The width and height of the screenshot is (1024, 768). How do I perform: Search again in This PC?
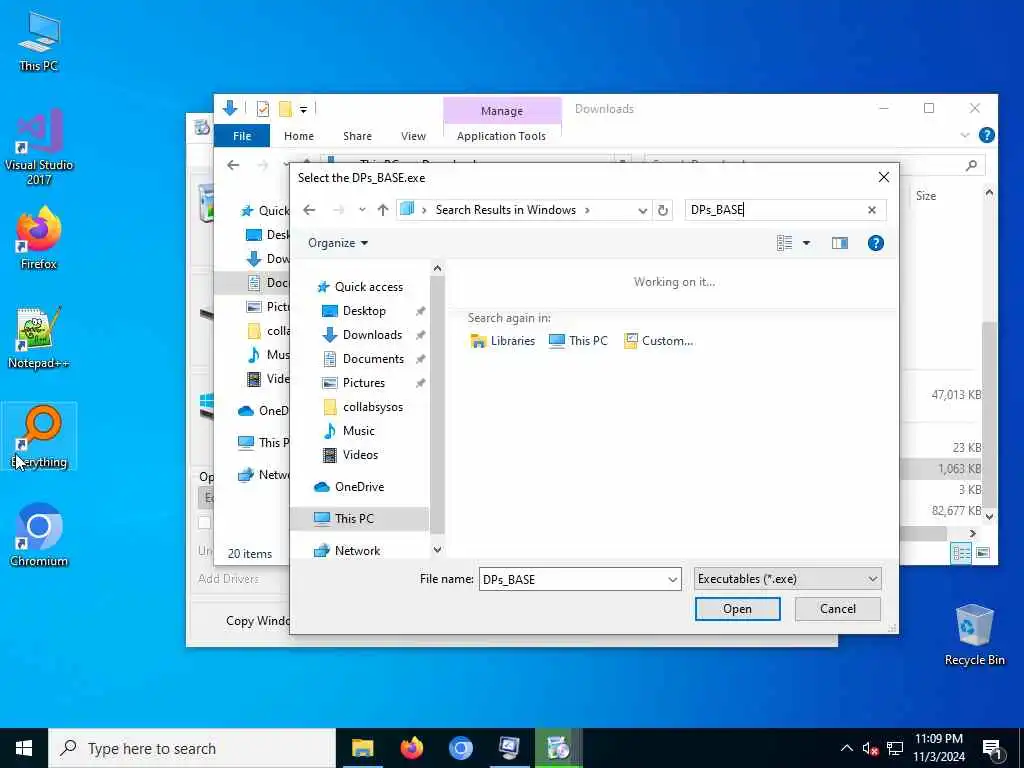coord(578,341)
